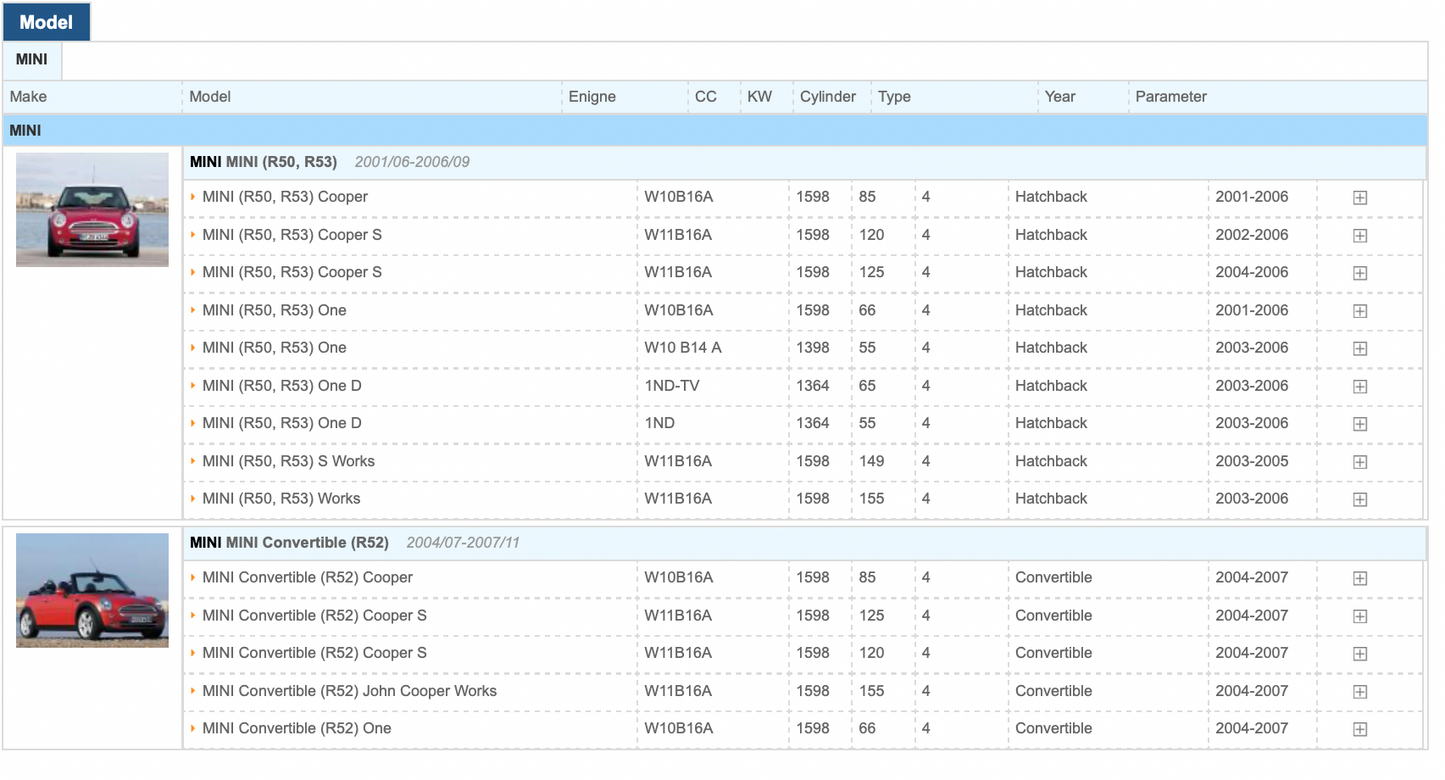Expand parameters for Convertible John Cooper Works
Viewport: 1445px width, 780px height.
pos(1360,692)
